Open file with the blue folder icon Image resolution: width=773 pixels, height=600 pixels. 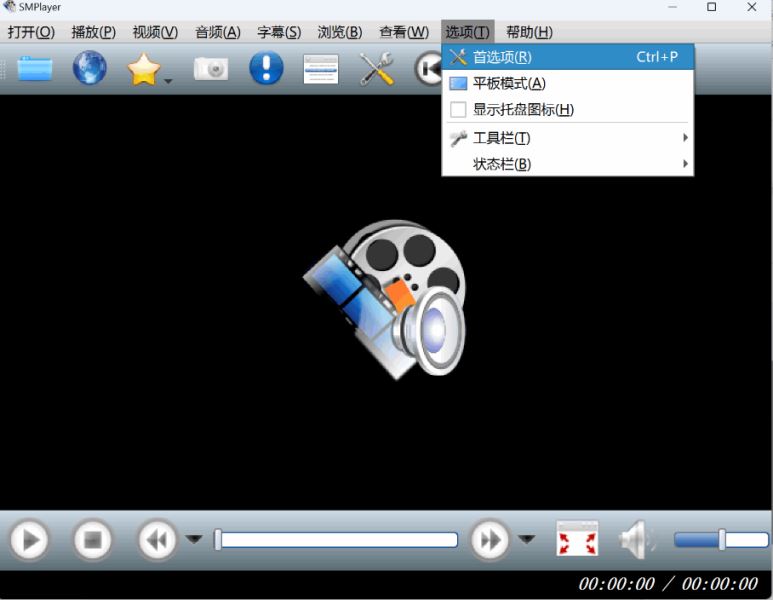tap(35, 69)
